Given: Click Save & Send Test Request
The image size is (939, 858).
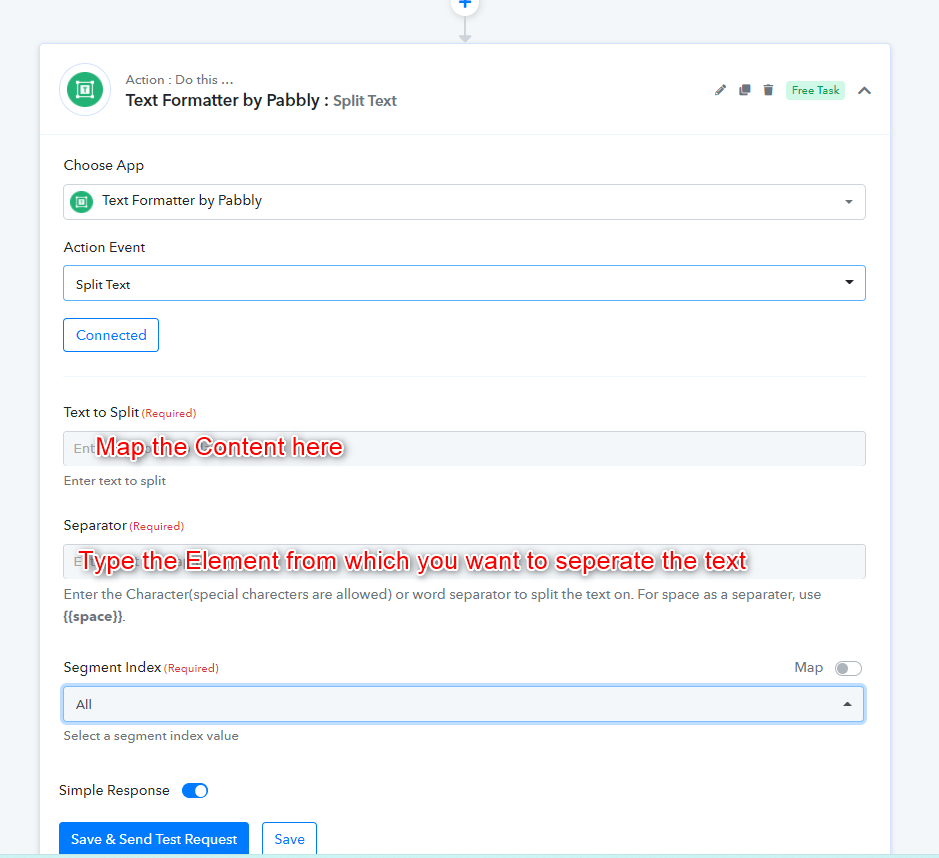Looking at the screenshot, I should 154,839.
